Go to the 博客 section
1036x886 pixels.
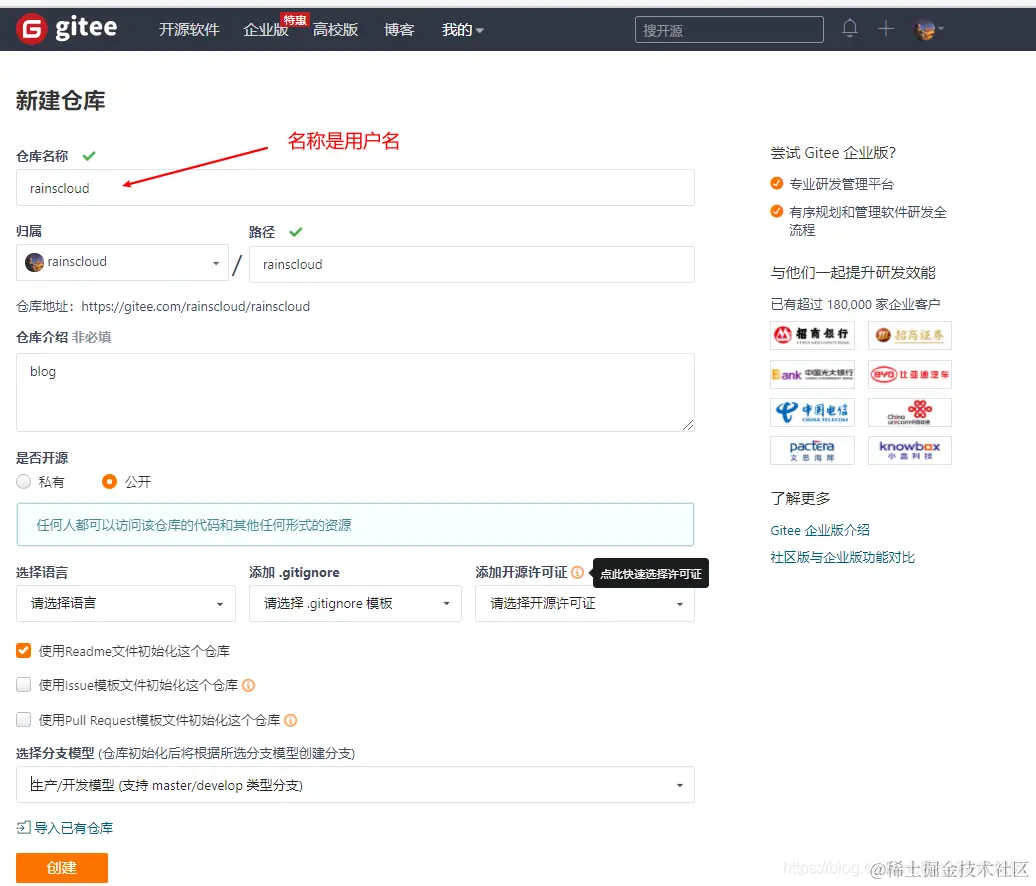tap(399, 29)
